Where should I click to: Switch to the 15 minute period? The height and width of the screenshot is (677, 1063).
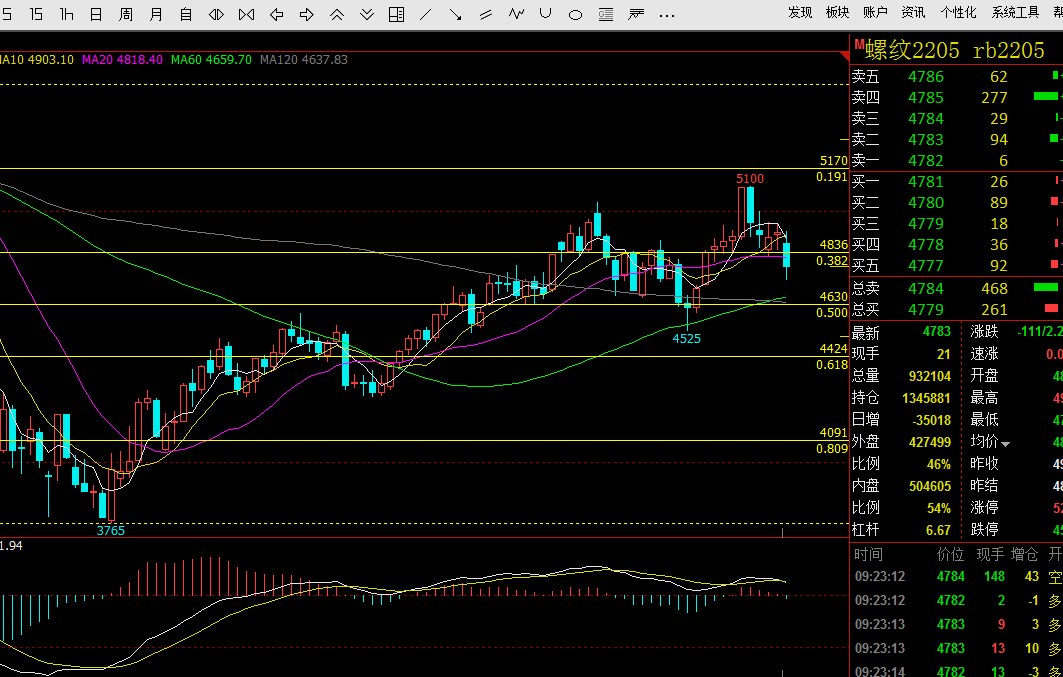coord(36,14)
